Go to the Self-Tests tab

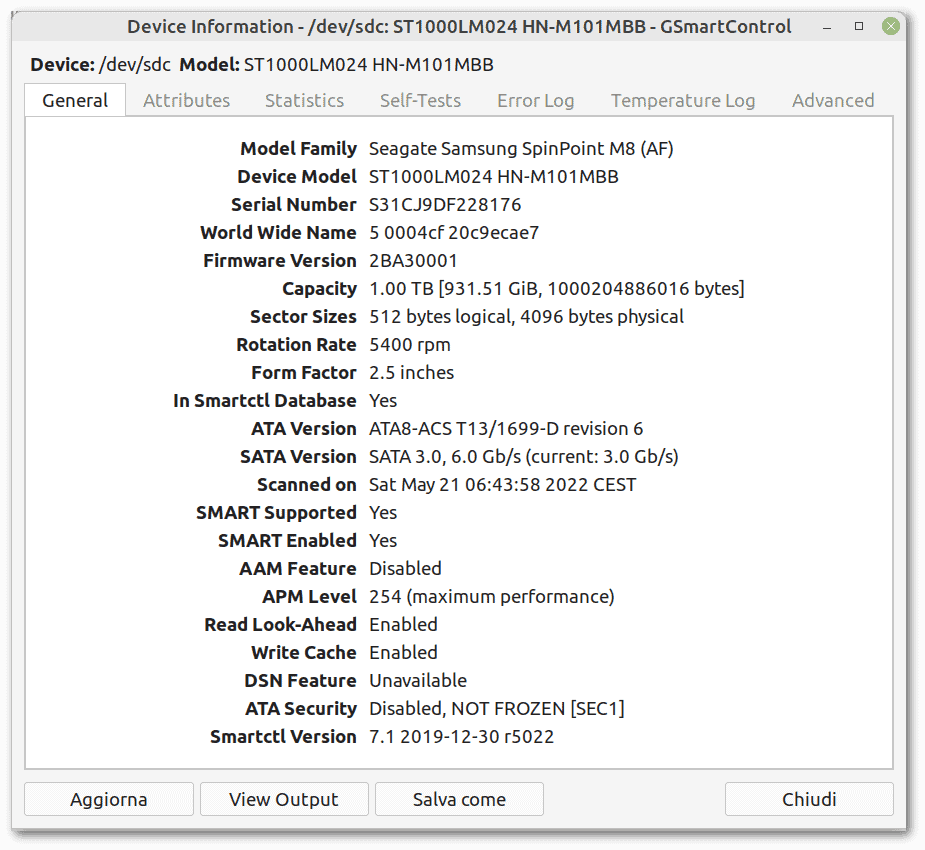tap(420, 100)
